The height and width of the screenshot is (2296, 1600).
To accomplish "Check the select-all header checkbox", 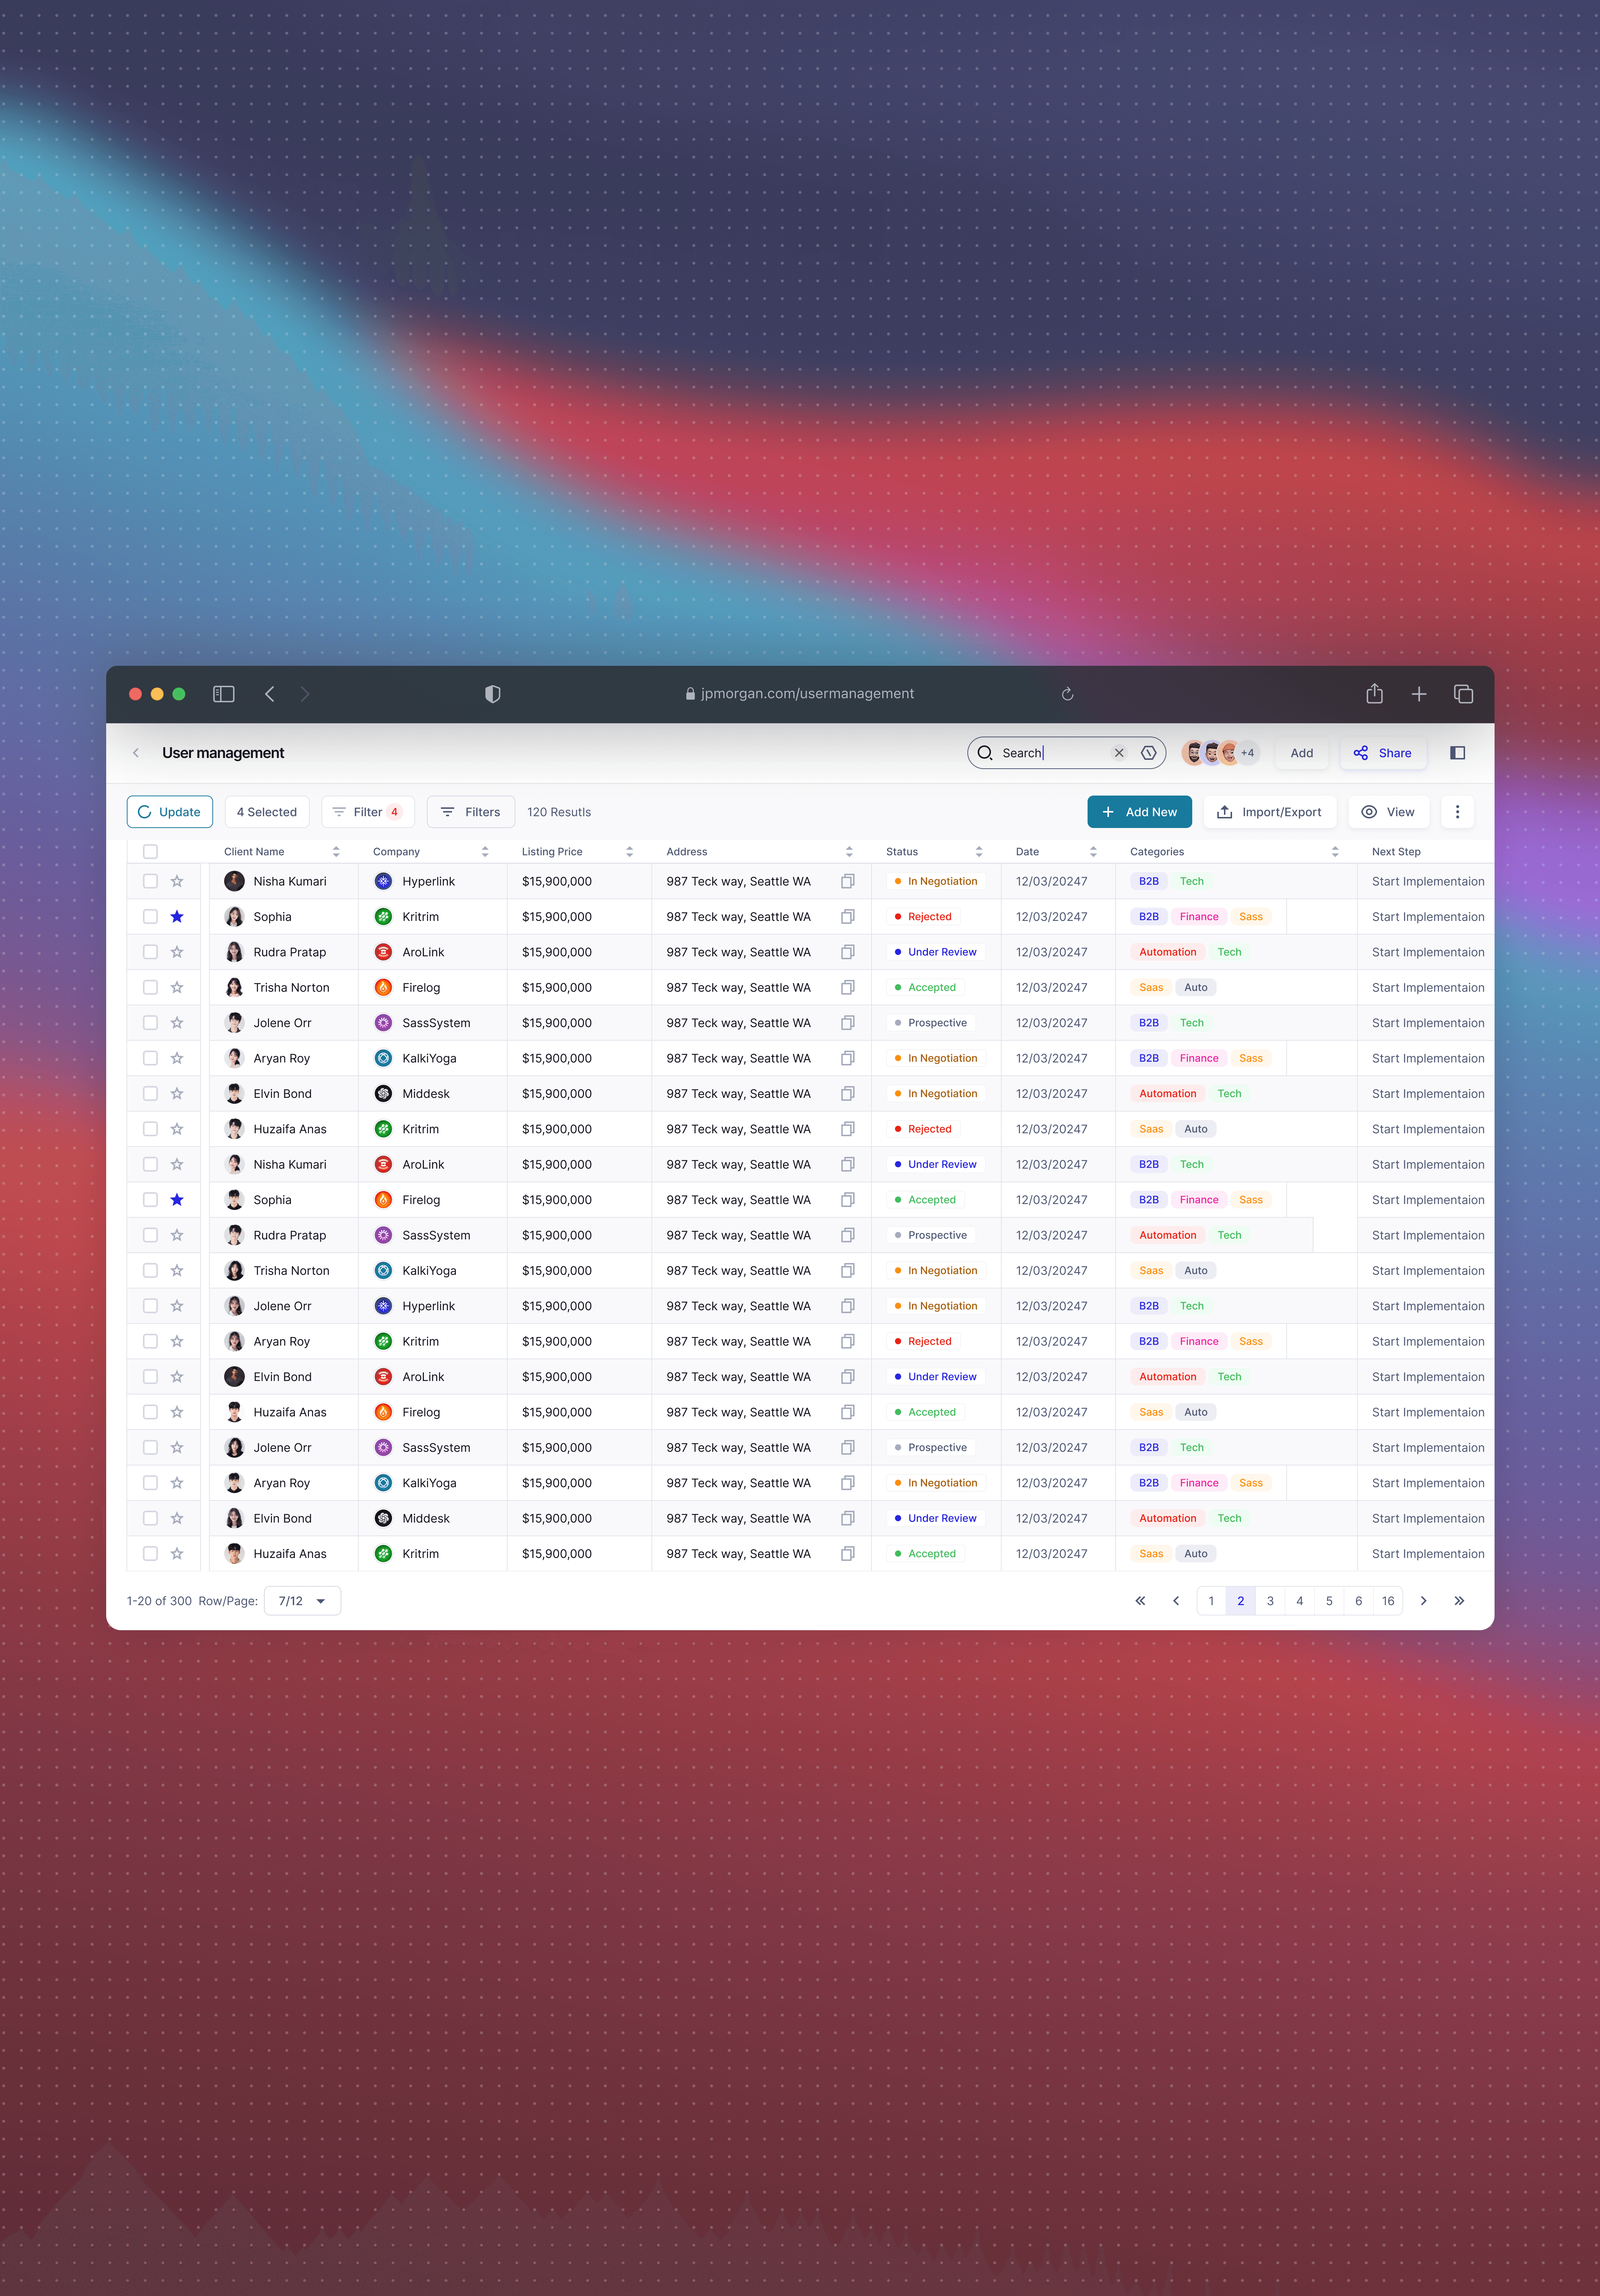I will click(150, 852).
